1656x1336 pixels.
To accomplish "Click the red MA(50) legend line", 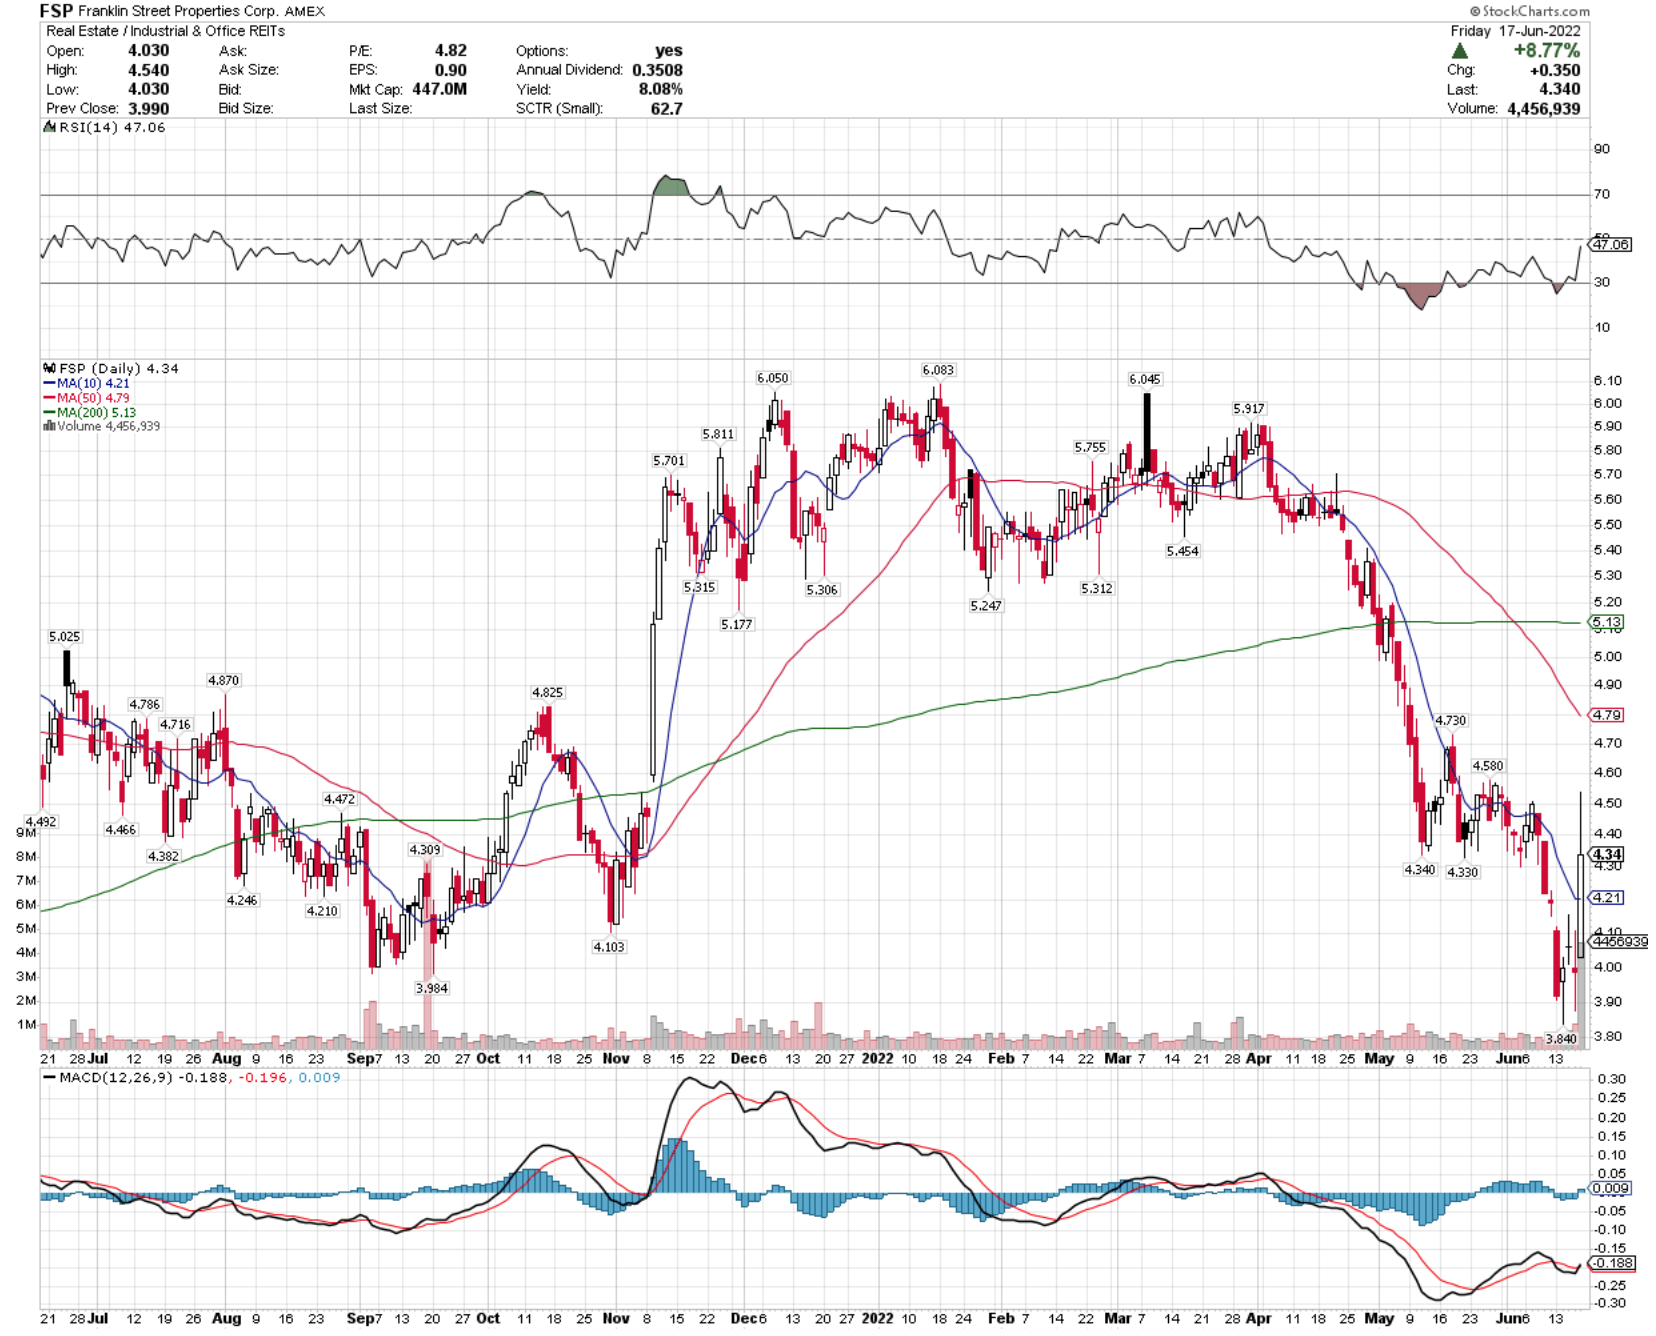I will point(49,398).
